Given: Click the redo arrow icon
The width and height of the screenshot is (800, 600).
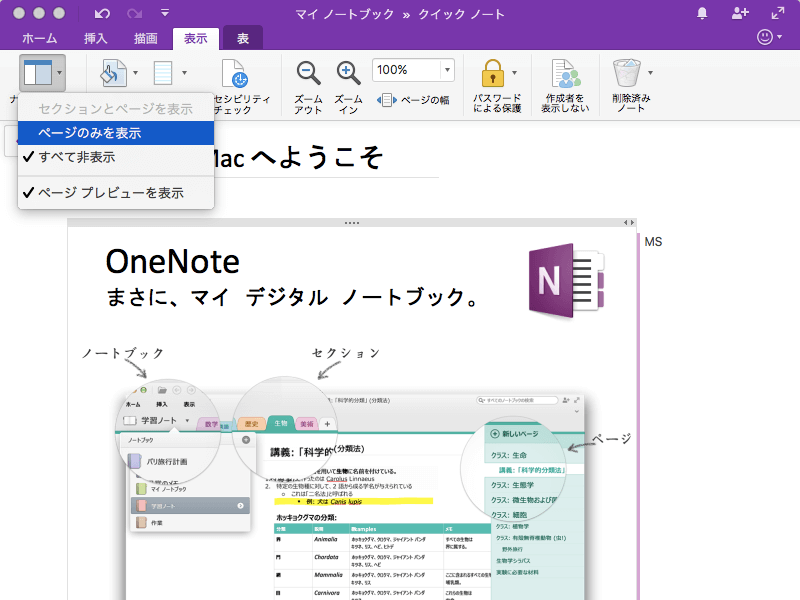Looking at the screenshot, I should pos(135,13).
